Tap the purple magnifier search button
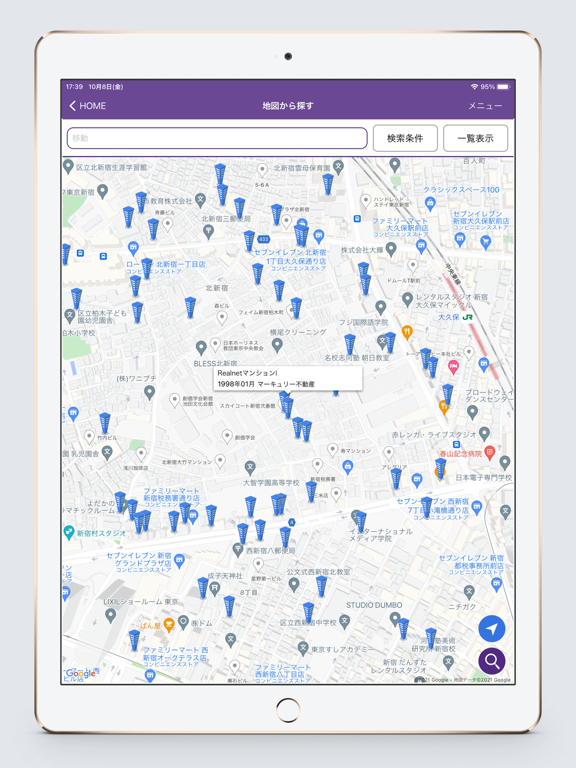This screenshot has width=576, height=768. pos(492,661)
